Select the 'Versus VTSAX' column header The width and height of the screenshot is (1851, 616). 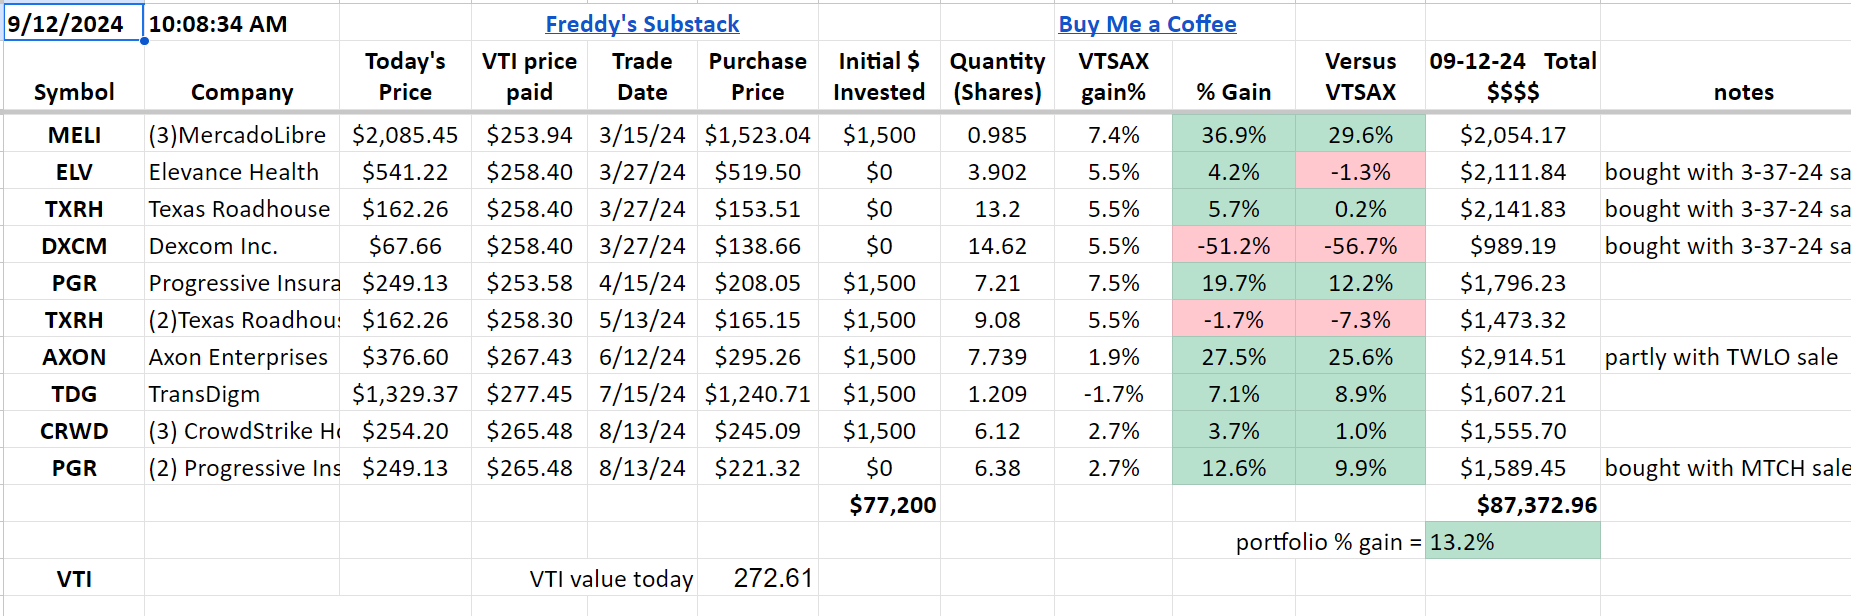click(x=1360, y=77)
